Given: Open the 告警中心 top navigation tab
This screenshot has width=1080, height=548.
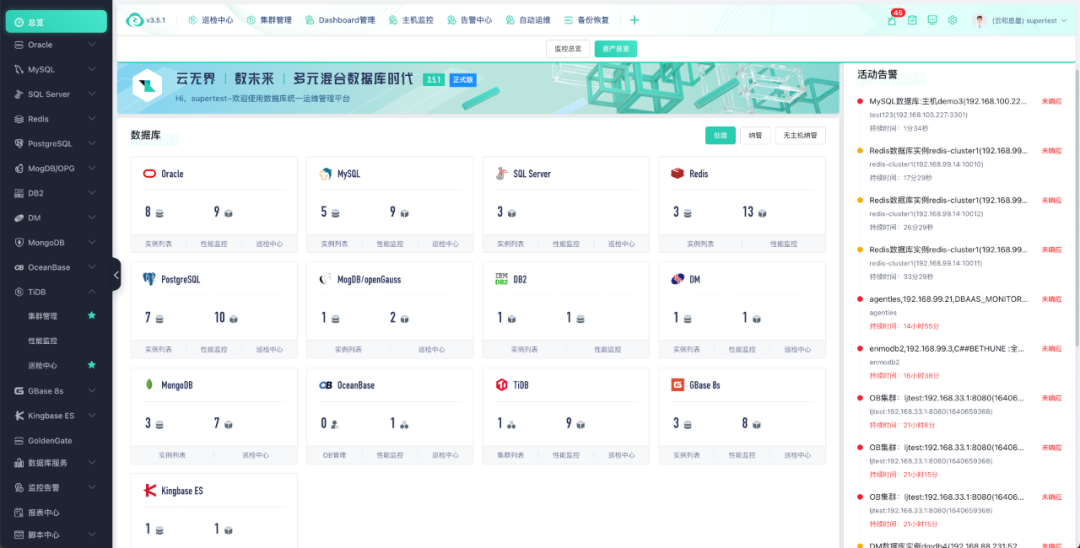Looking at the screenshot, I should [470, 20].
